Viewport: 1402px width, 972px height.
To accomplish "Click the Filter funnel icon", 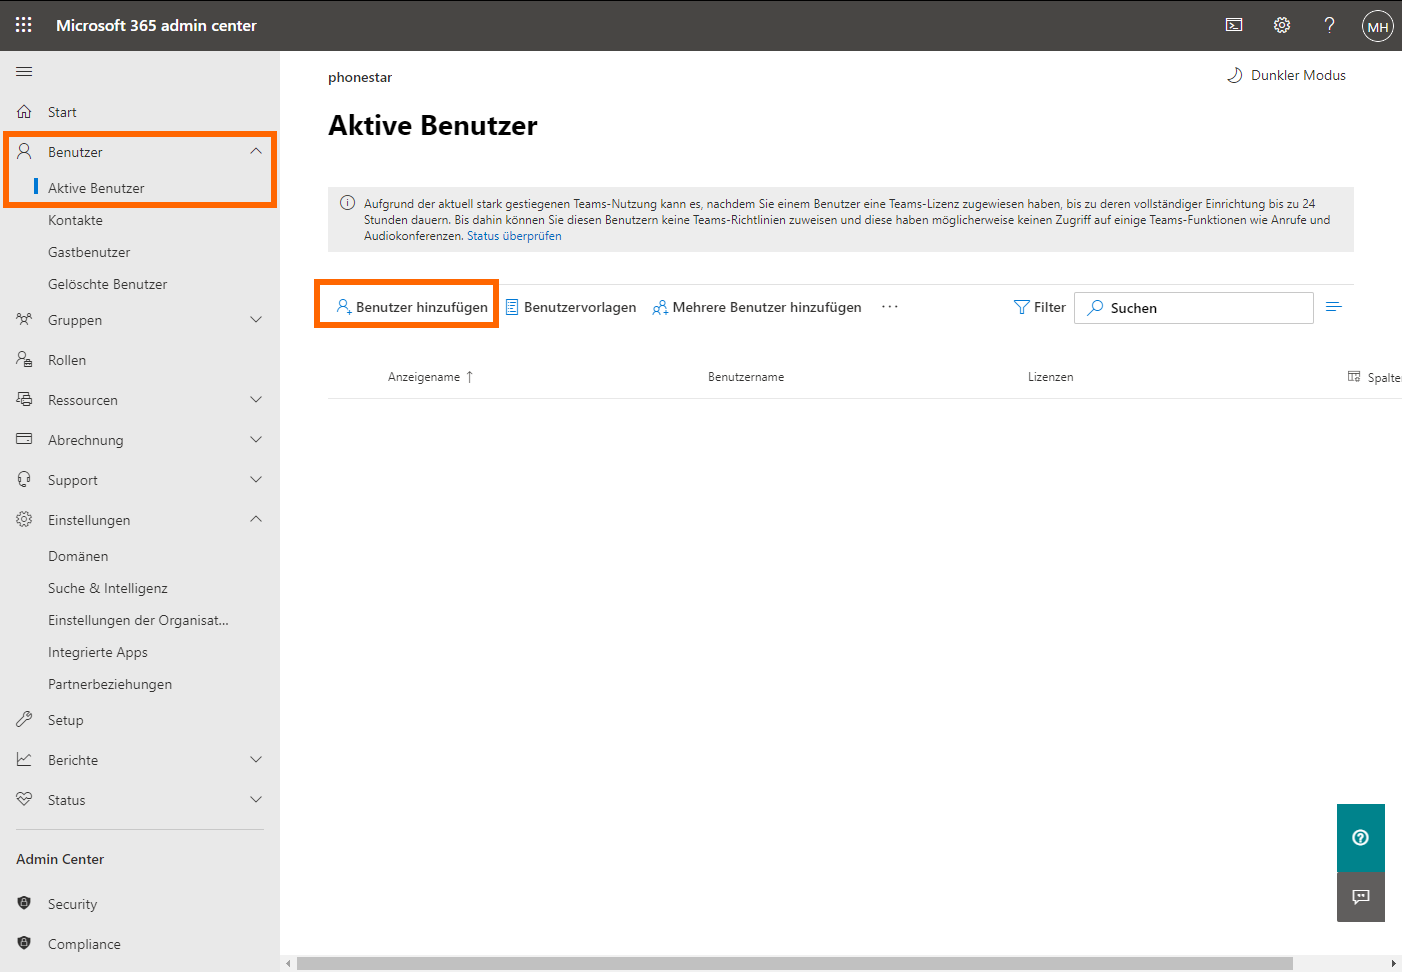I will [1021, 307].
